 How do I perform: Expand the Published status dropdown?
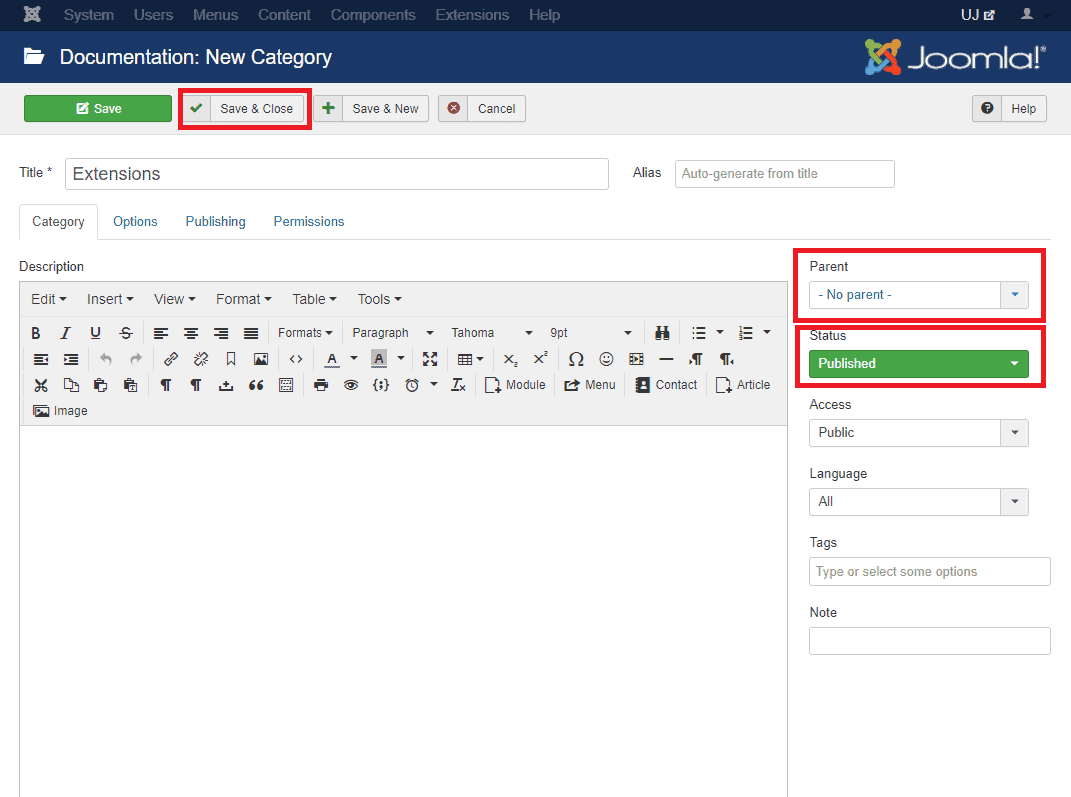[918, 364]
